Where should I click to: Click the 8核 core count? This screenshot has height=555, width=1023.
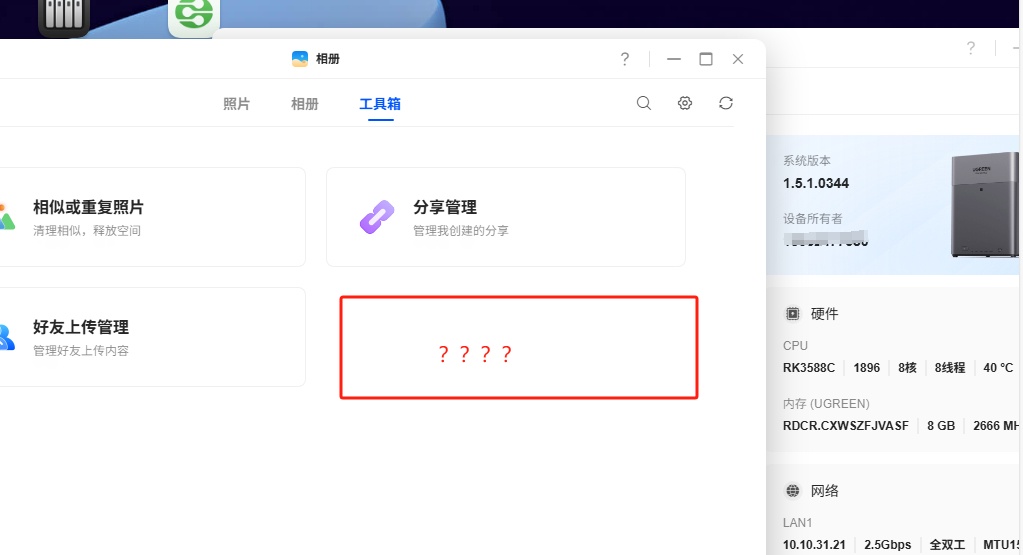(908, 368)
